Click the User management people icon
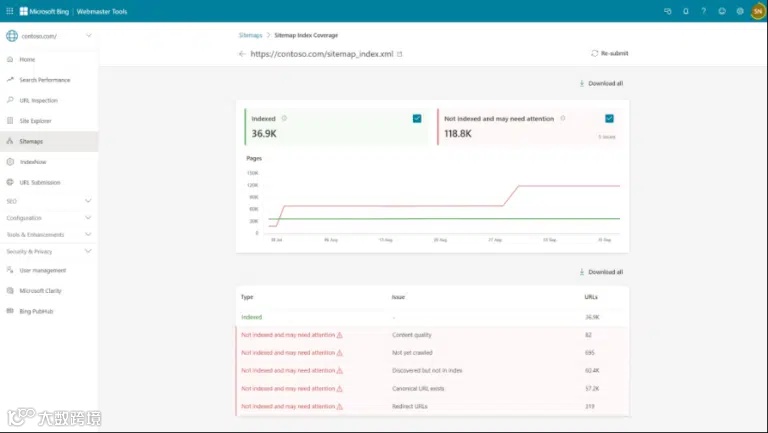The image size is (768, 433). [10, 270]
